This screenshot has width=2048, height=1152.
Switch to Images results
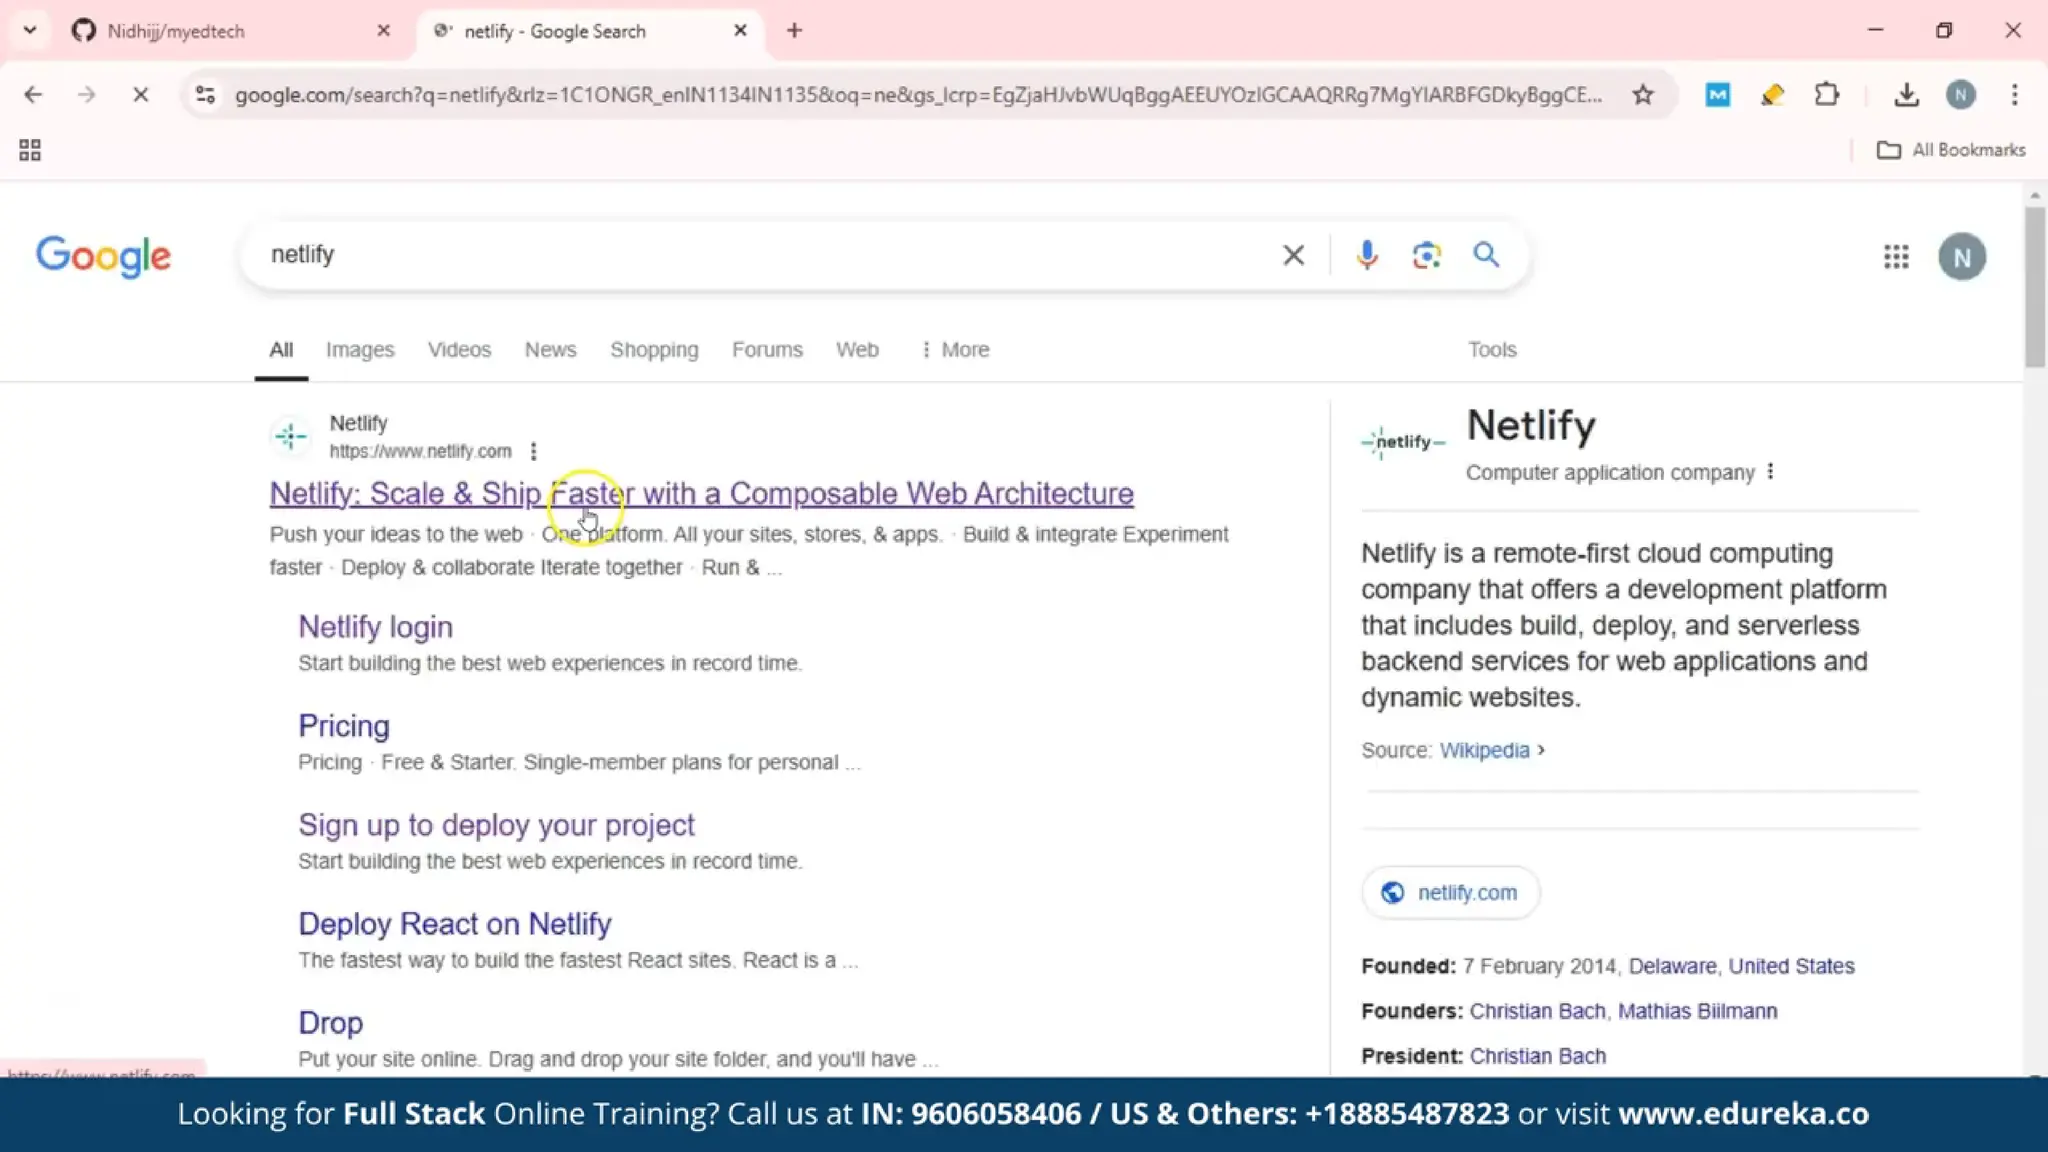coord(360,350)
